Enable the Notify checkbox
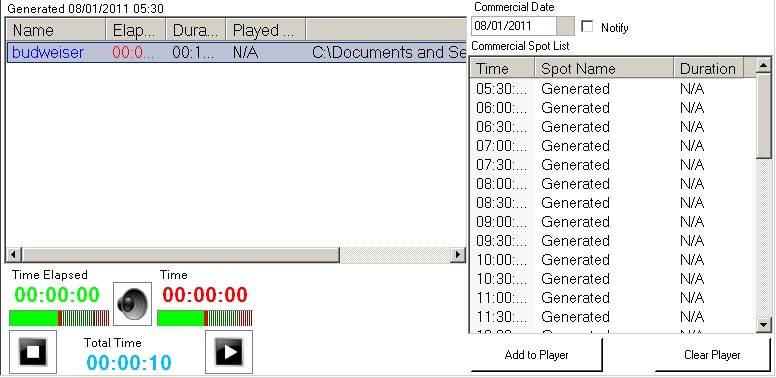 [587, 27]
